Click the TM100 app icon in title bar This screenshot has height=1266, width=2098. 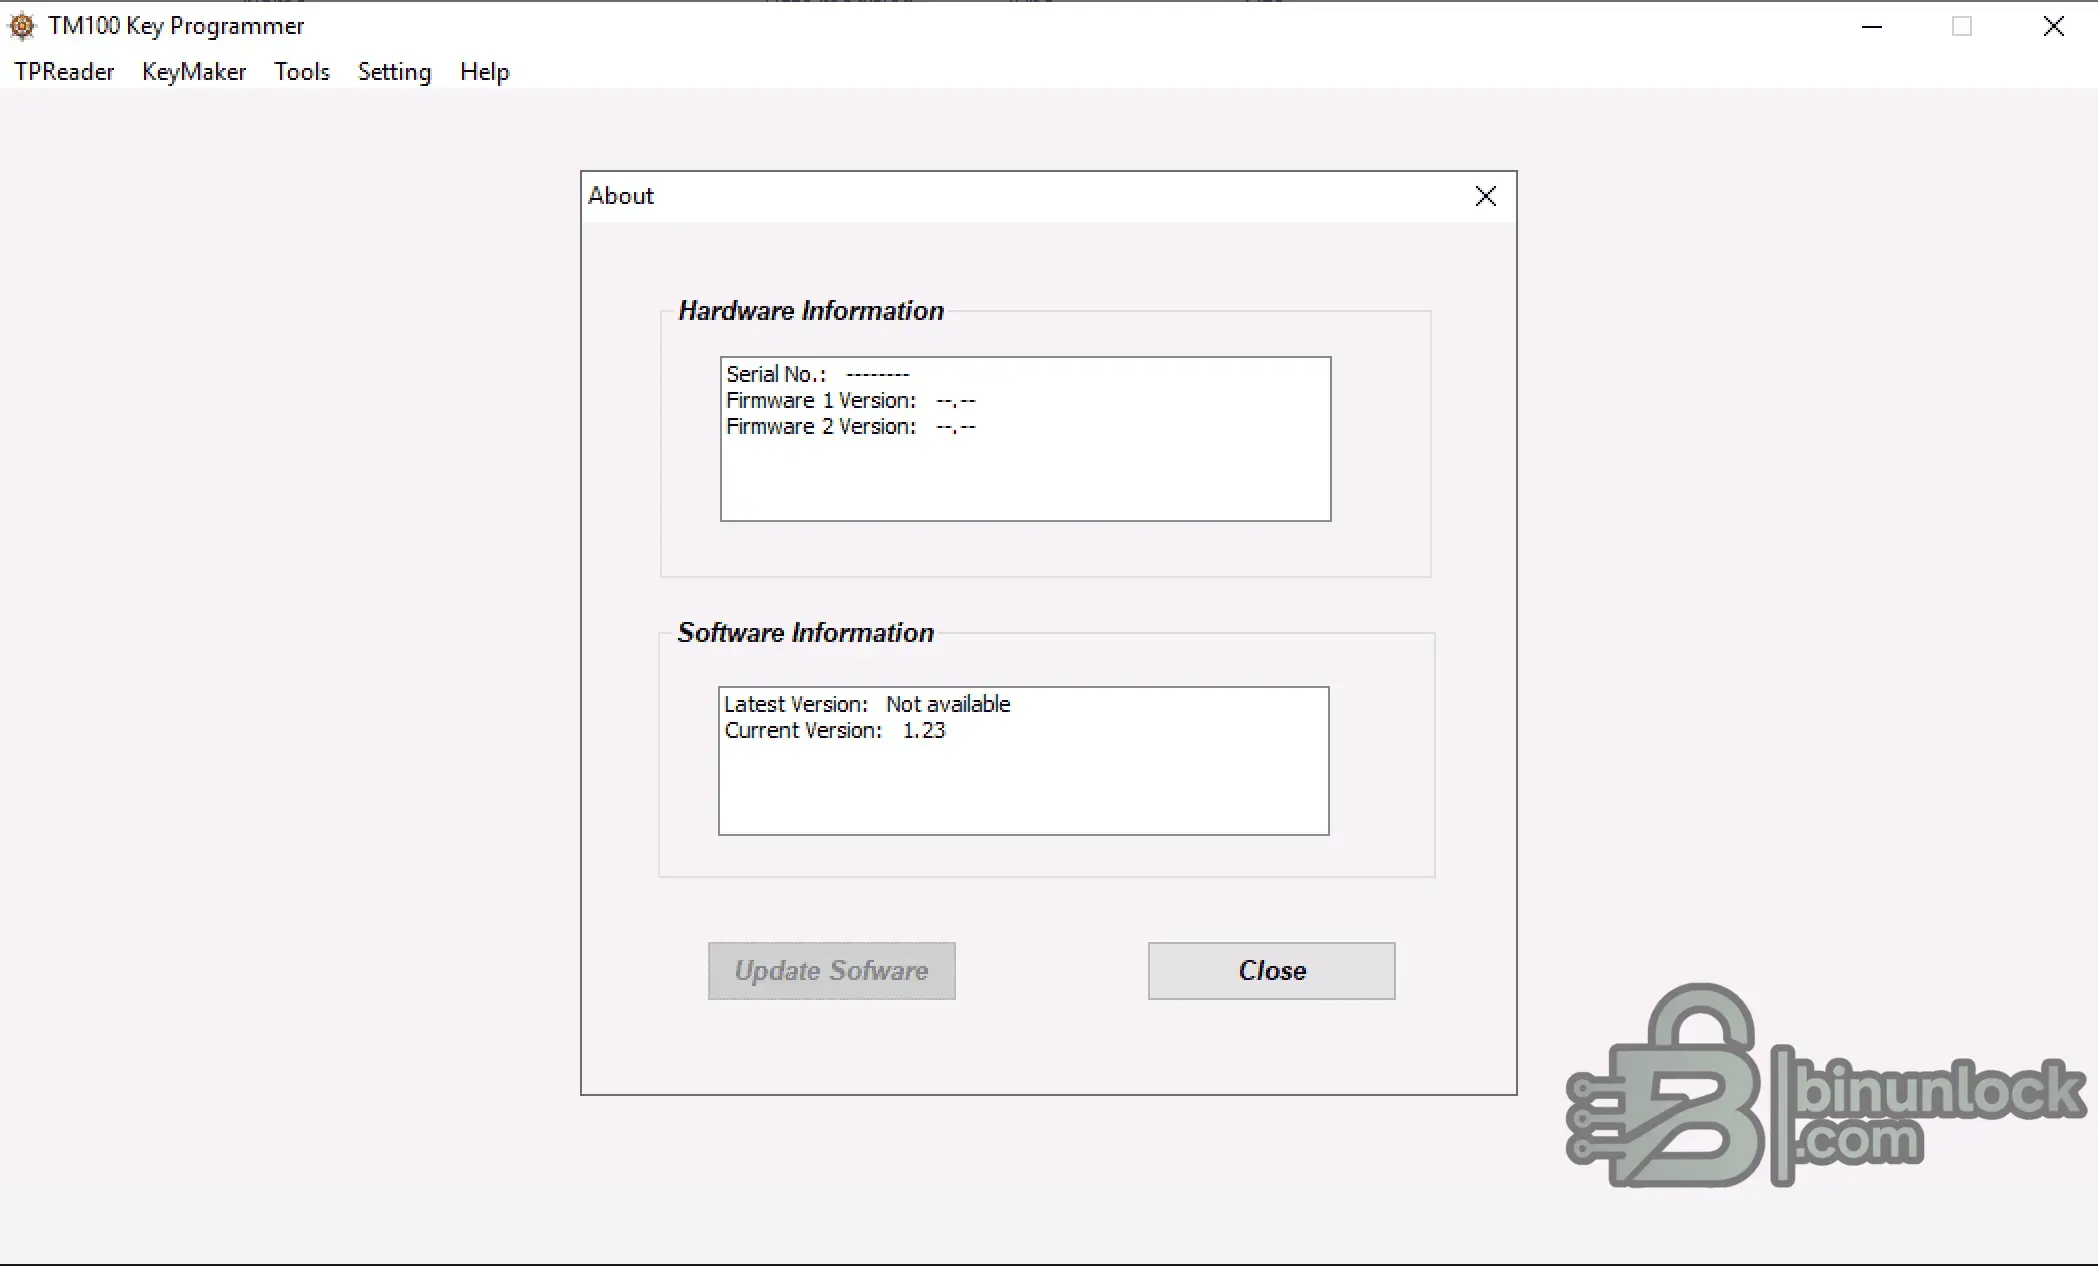coord(22,26)
